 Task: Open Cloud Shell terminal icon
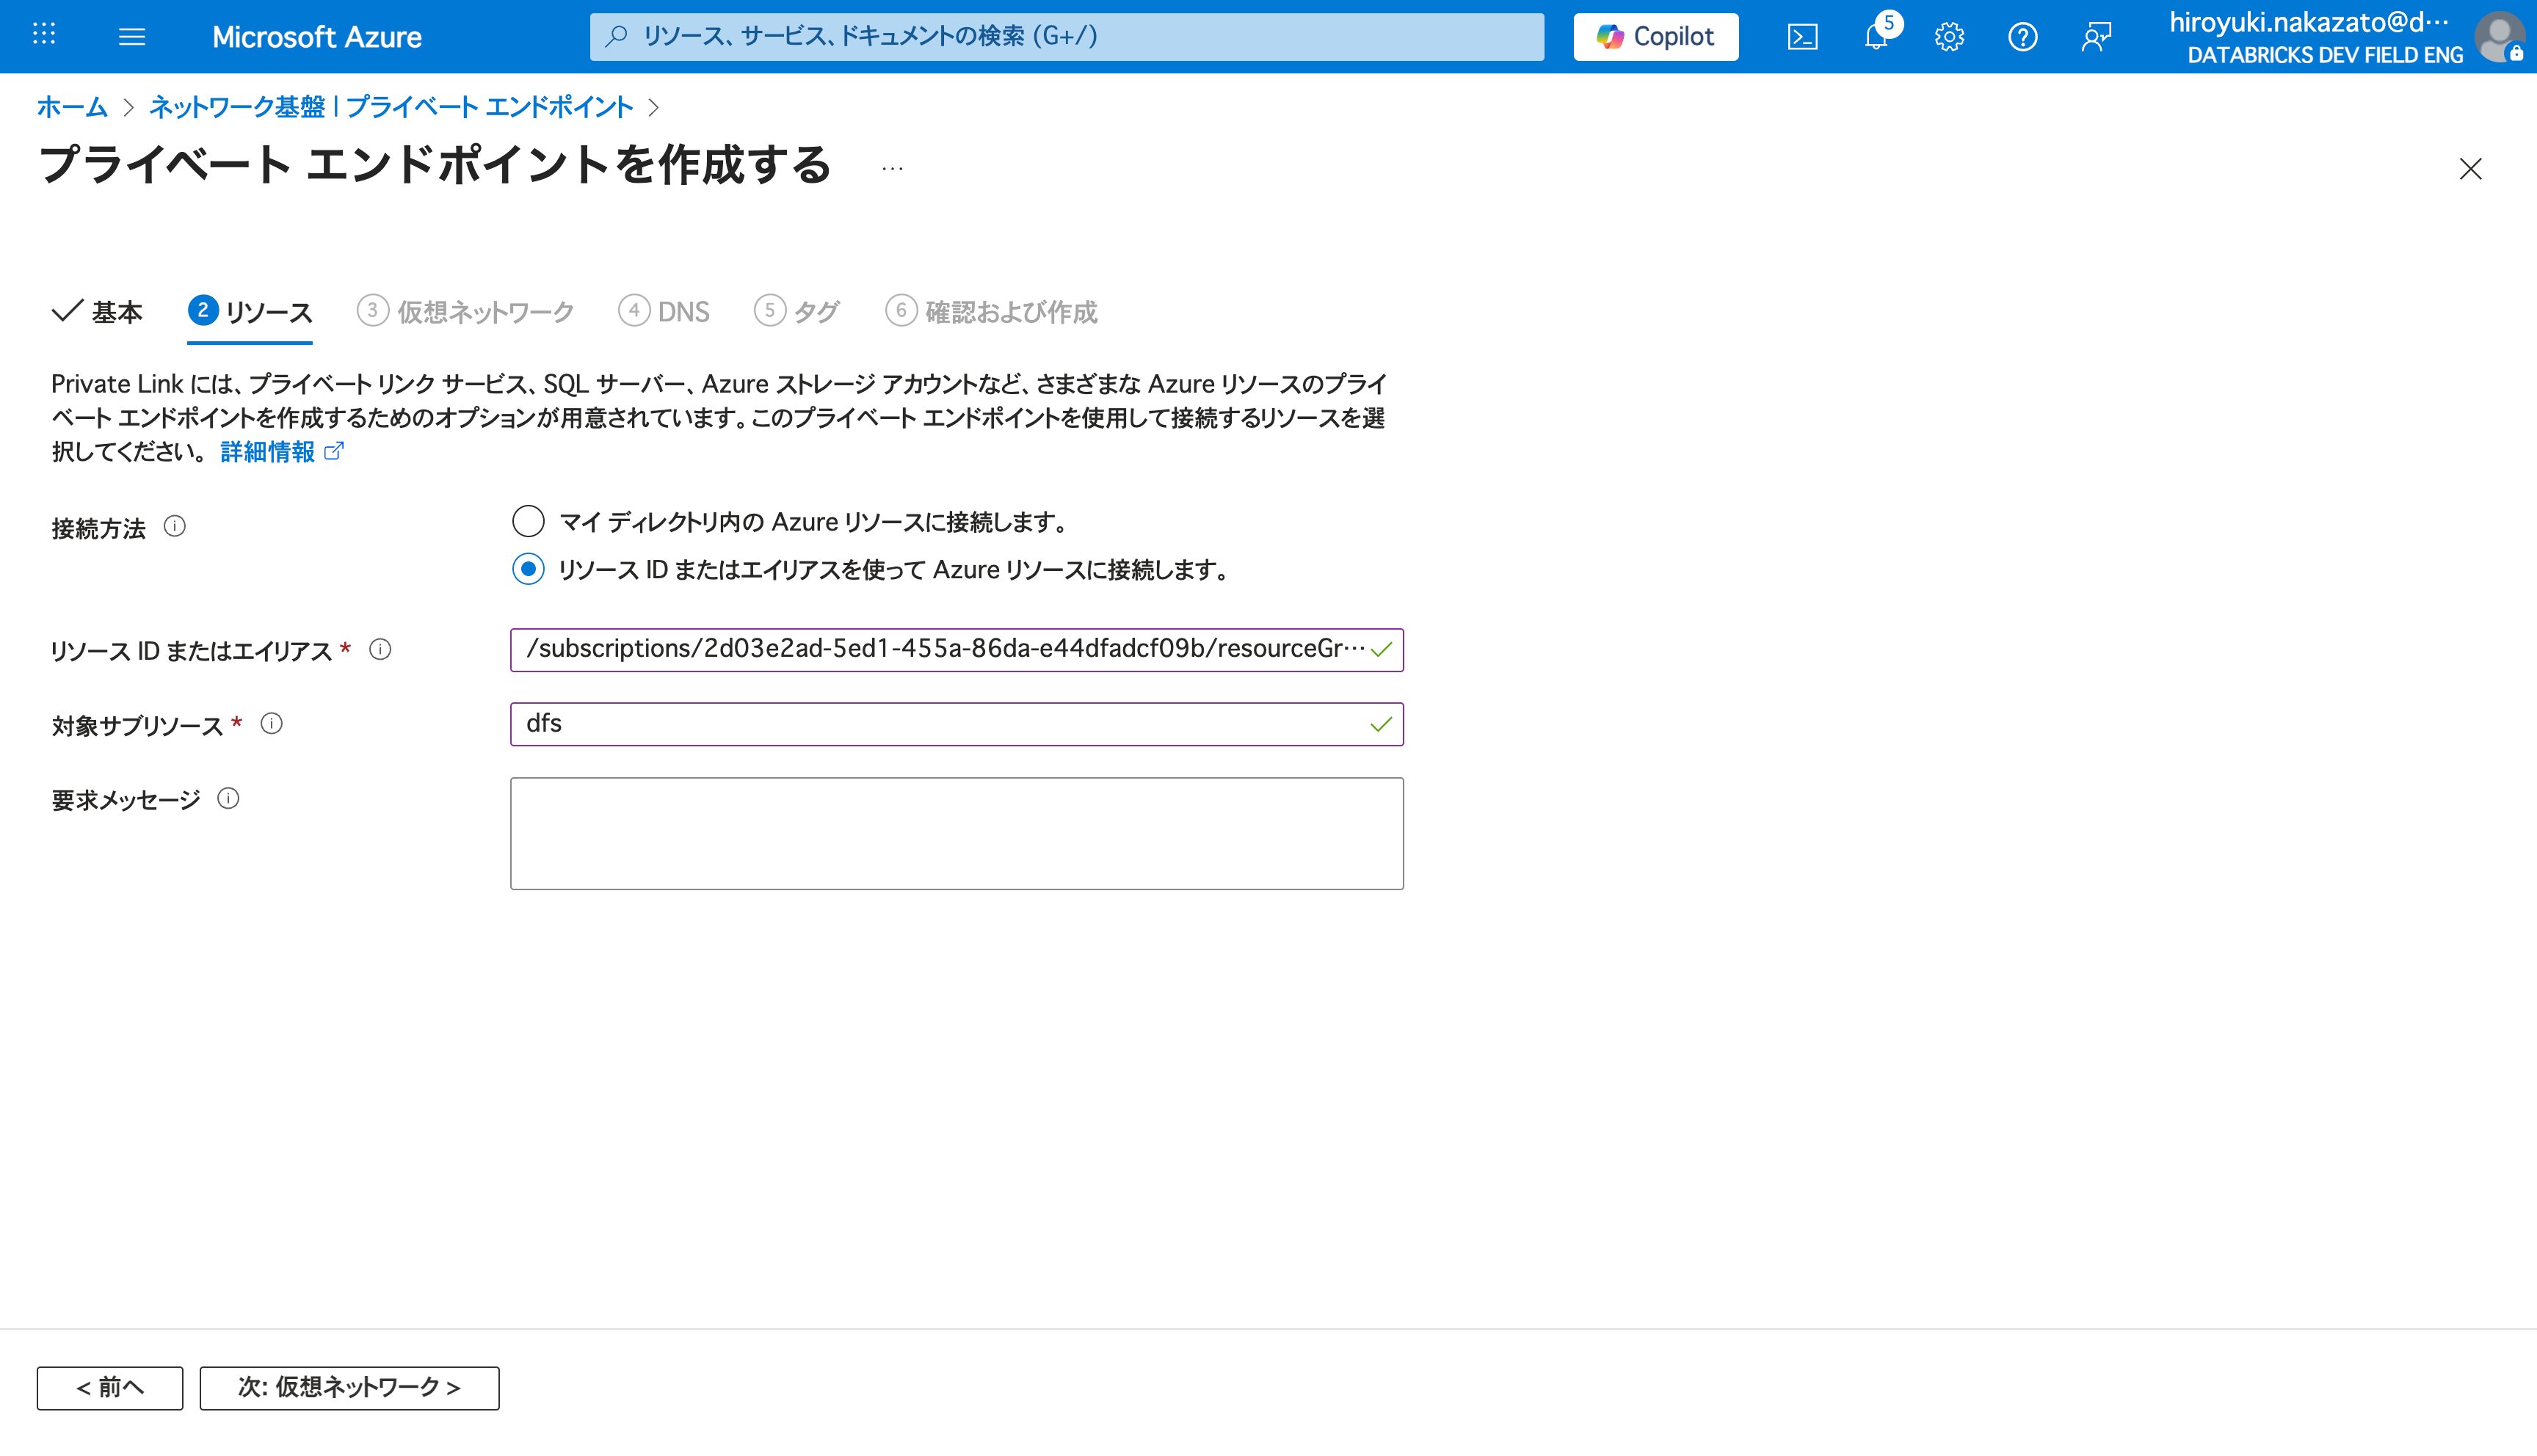point(1802,37)
